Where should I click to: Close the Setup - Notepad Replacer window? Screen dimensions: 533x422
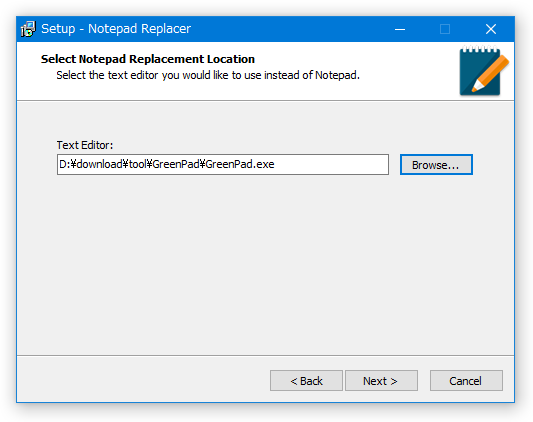[491, 29]
